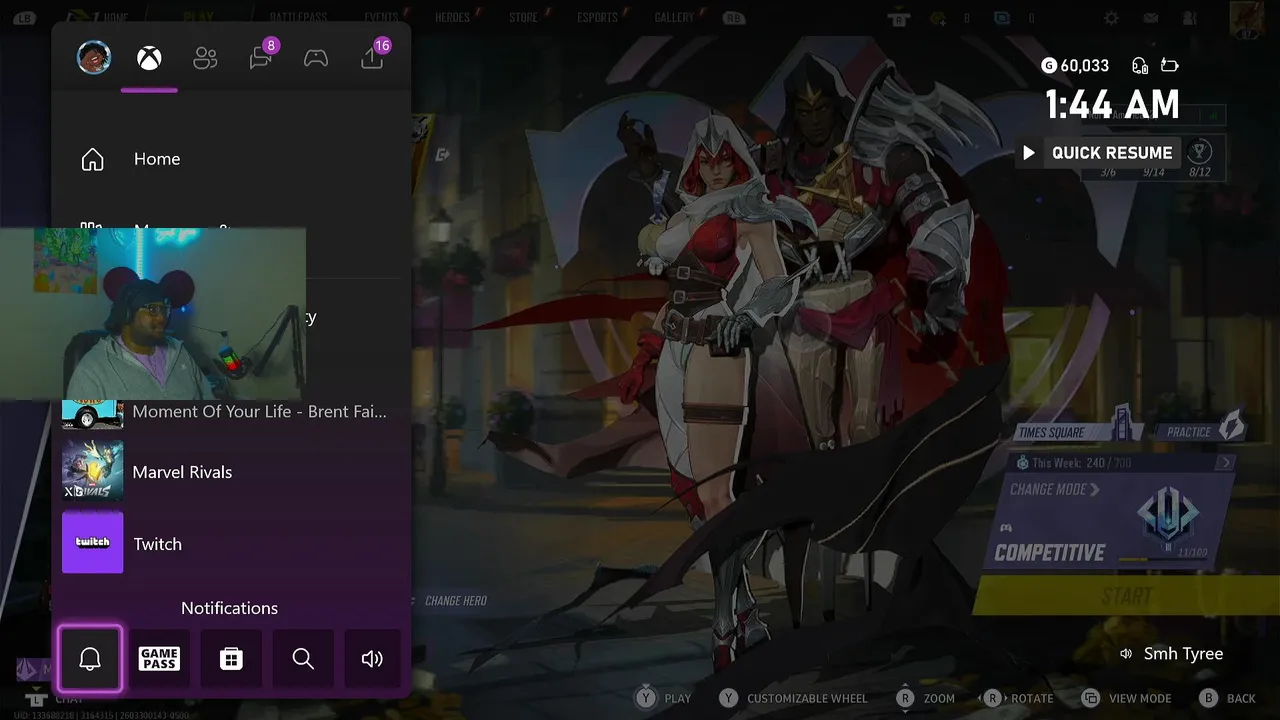Click the Marvel Rivals game thumbnail
This screenshot has height=720, width=1280.
click(93, 471)
